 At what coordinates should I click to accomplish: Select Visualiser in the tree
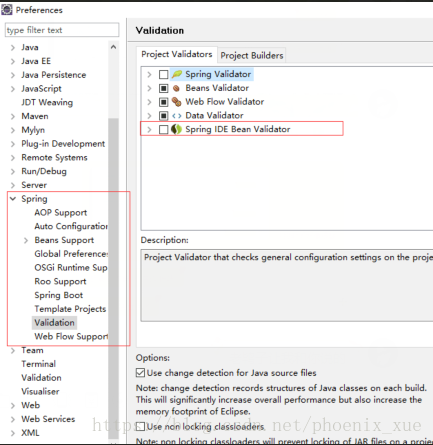40,392
